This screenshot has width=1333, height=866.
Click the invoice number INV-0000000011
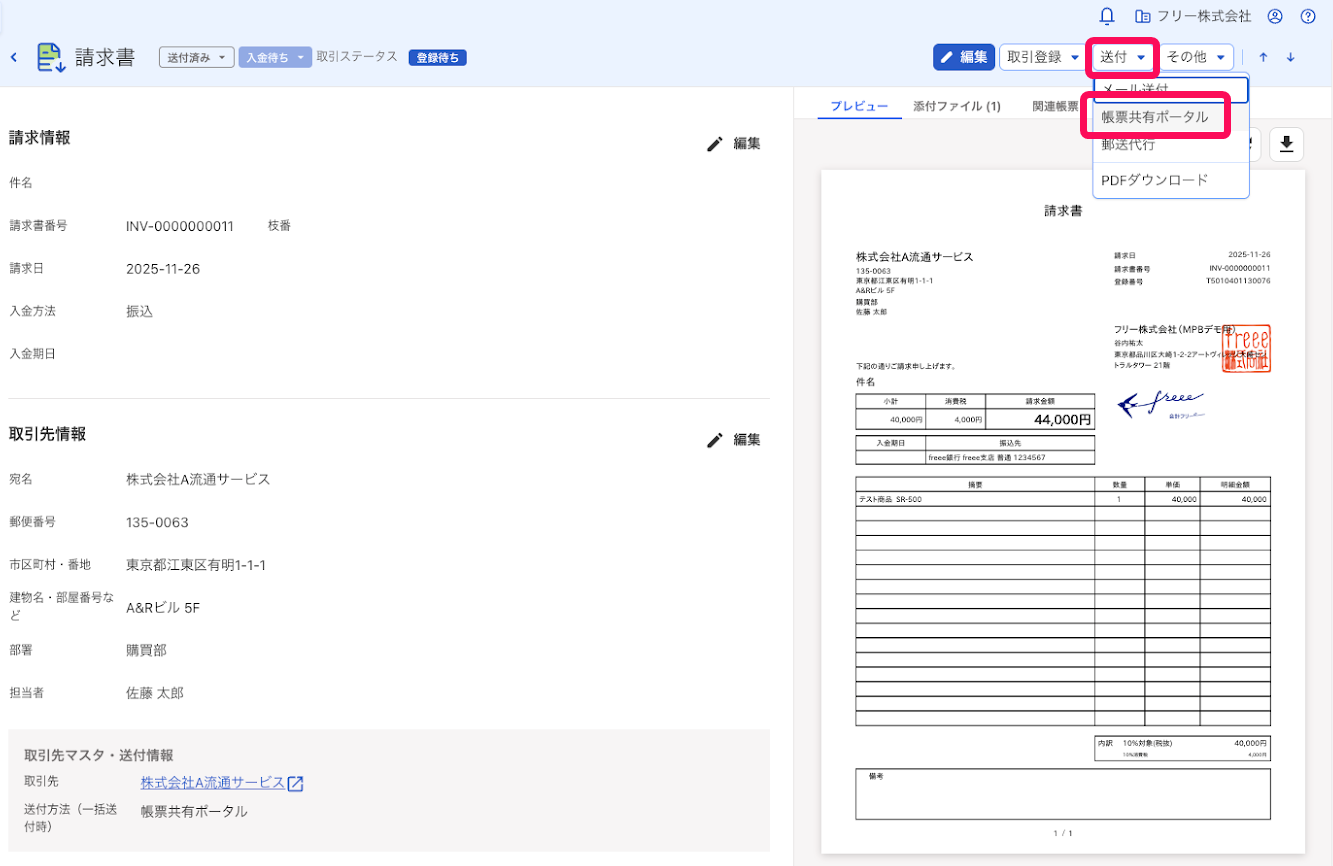180,226
